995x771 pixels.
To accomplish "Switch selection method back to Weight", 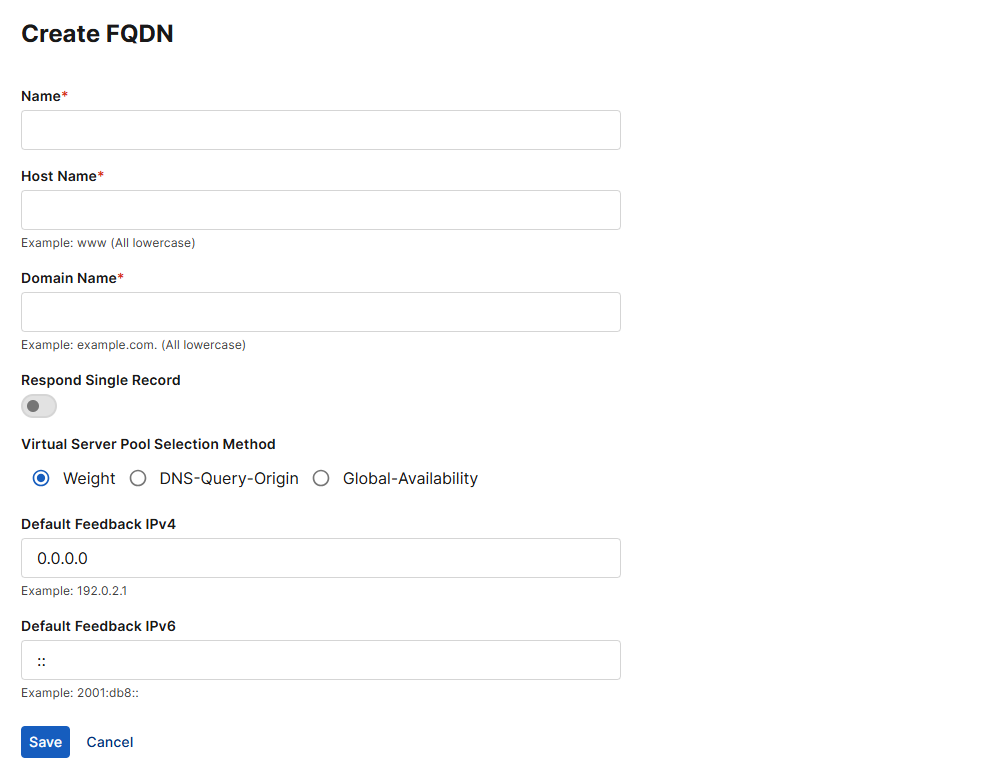I will [41, 478].
